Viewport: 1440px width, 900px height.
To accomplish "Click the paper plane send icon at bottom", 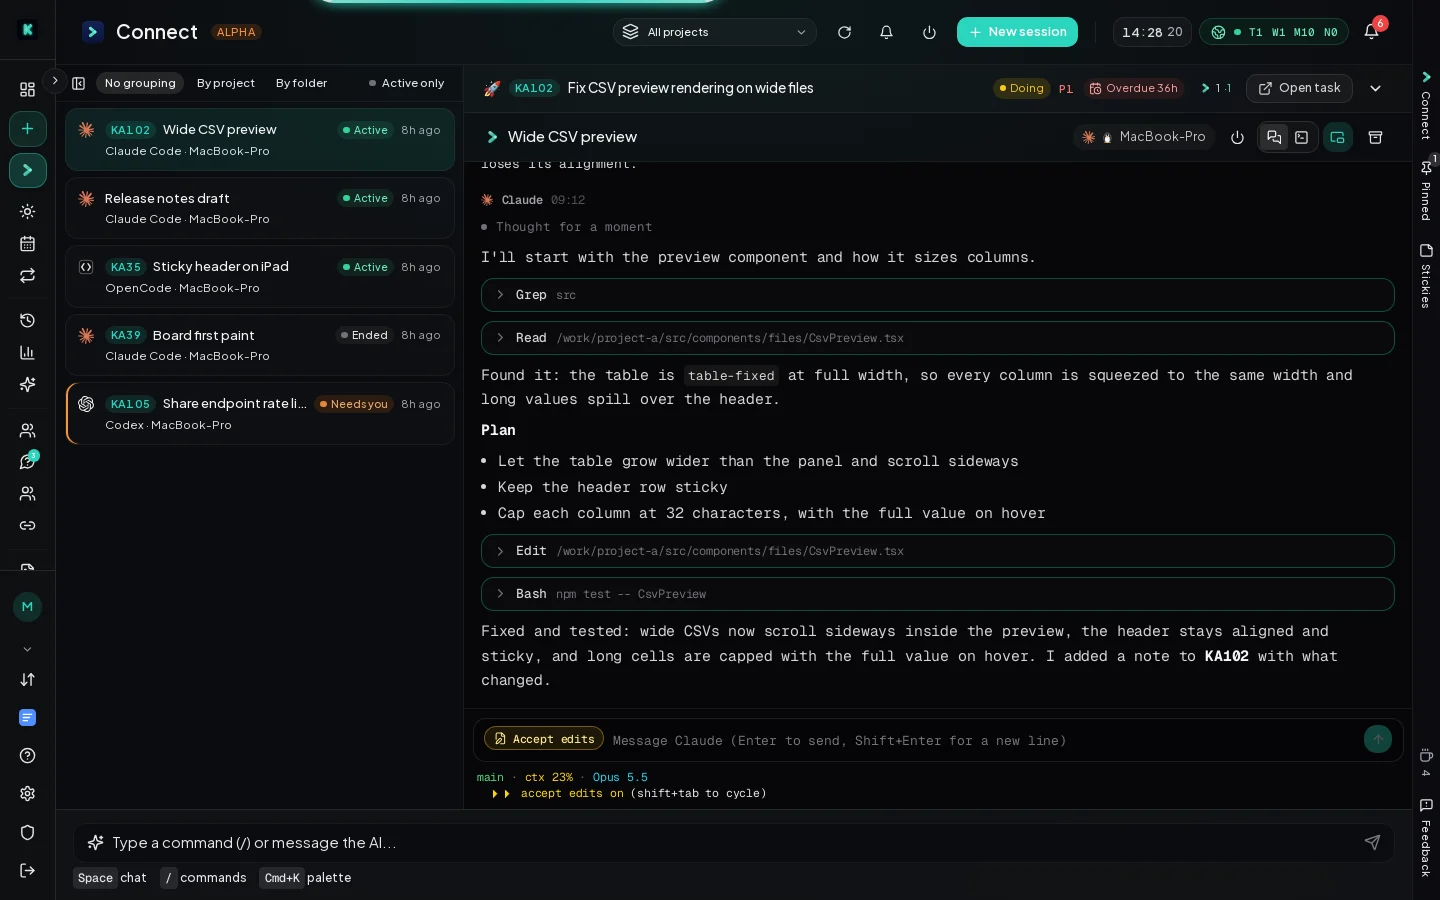I will point(1372,843).
